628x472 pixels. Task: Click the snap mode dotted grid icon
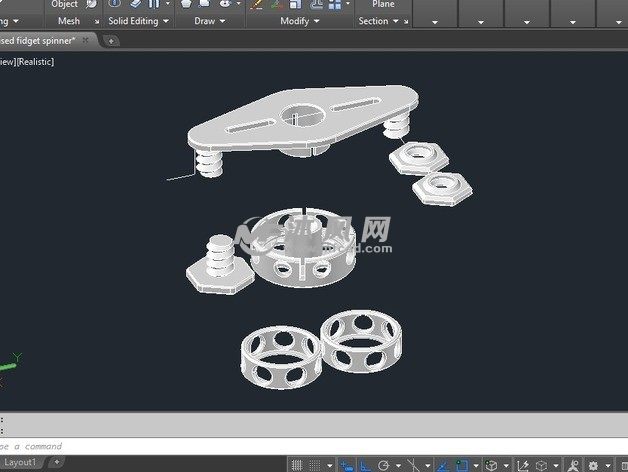(x=316, y=465)
